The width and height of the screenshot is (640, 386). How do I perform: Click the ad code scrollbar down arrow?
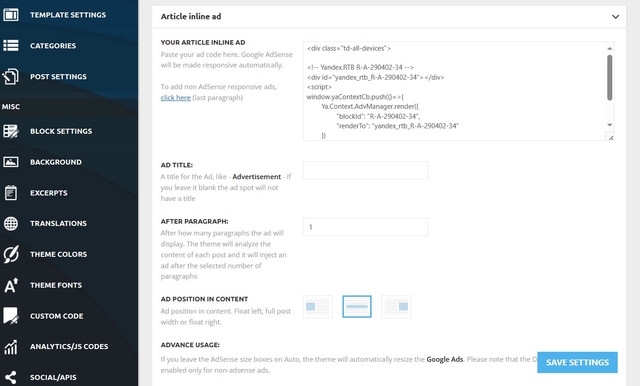coord(609,125)
